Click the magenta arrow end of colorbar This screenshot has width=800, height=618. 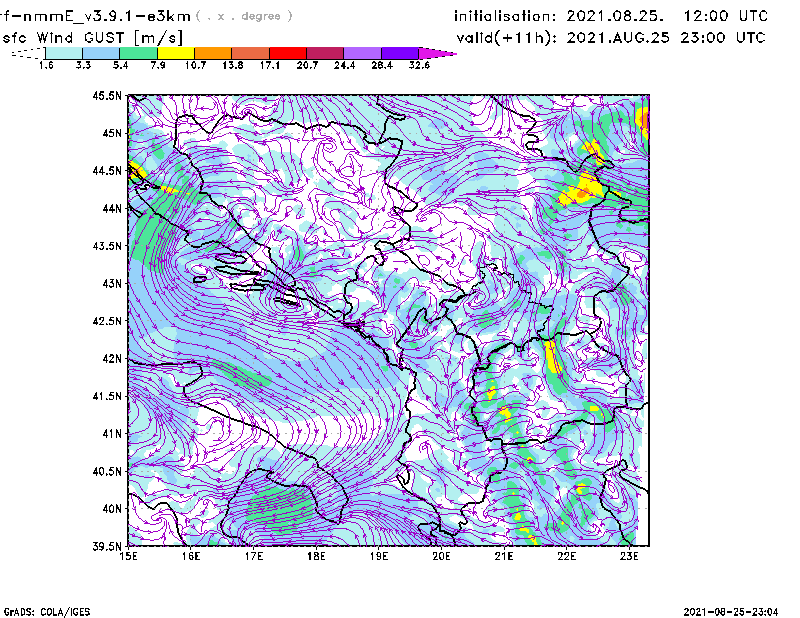coord(436,53)
